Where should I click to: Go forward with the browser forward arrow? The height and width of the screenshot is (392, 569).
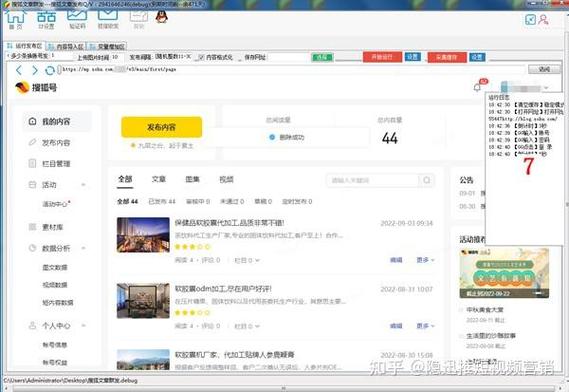34,70
